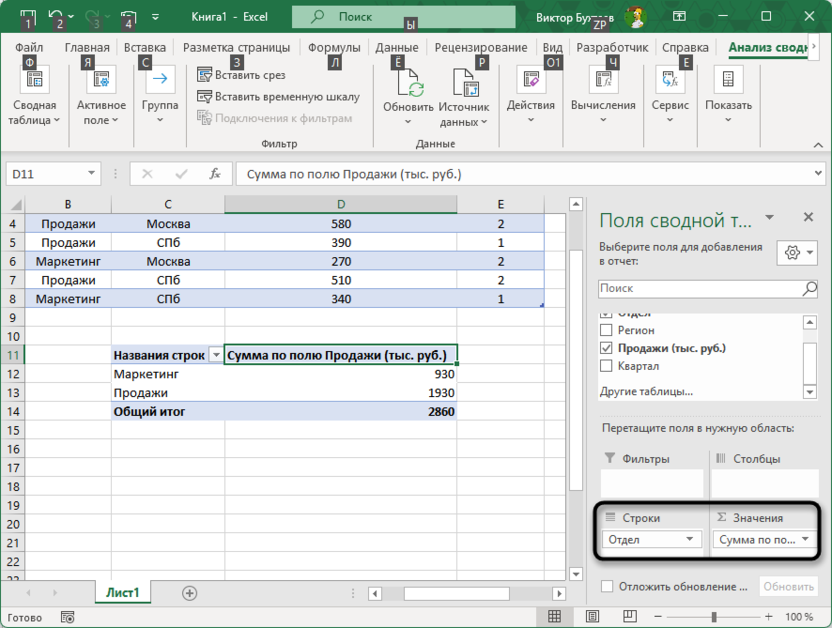Click the insert function fx icon
This screenshot has height=628, width=832.
214,174
